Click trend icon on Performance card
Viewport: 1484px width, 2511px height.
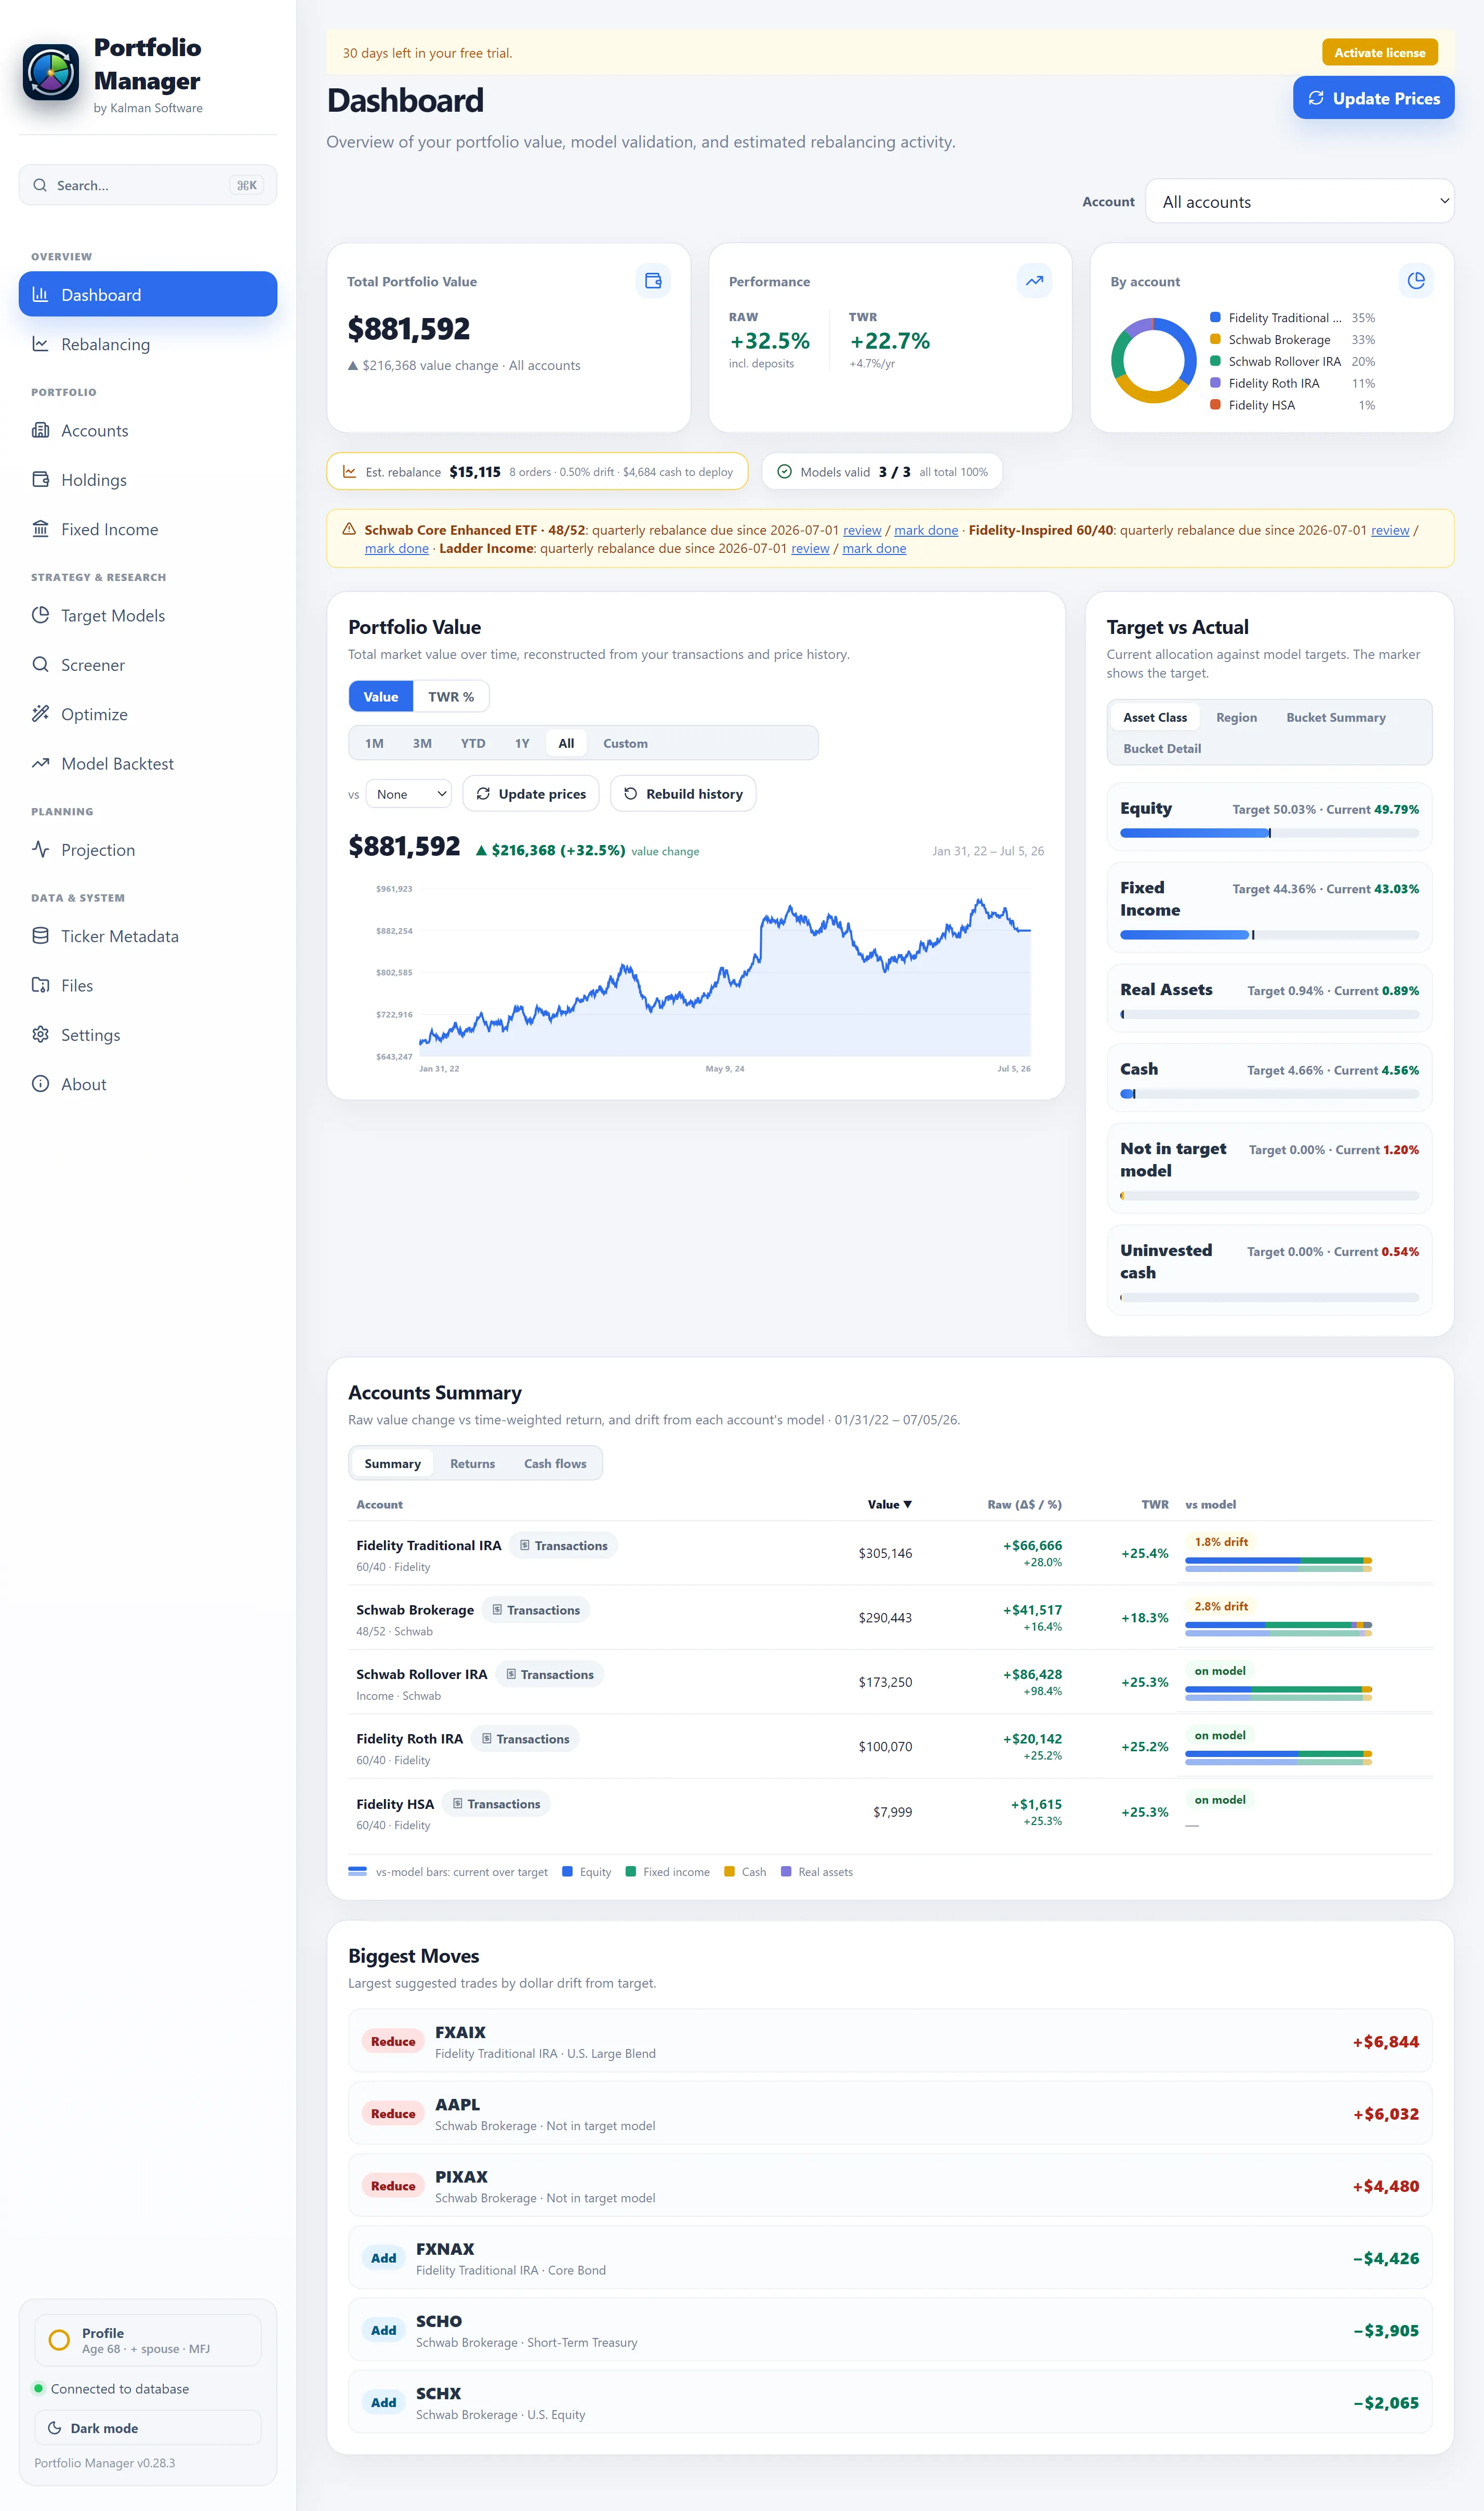1034,281
